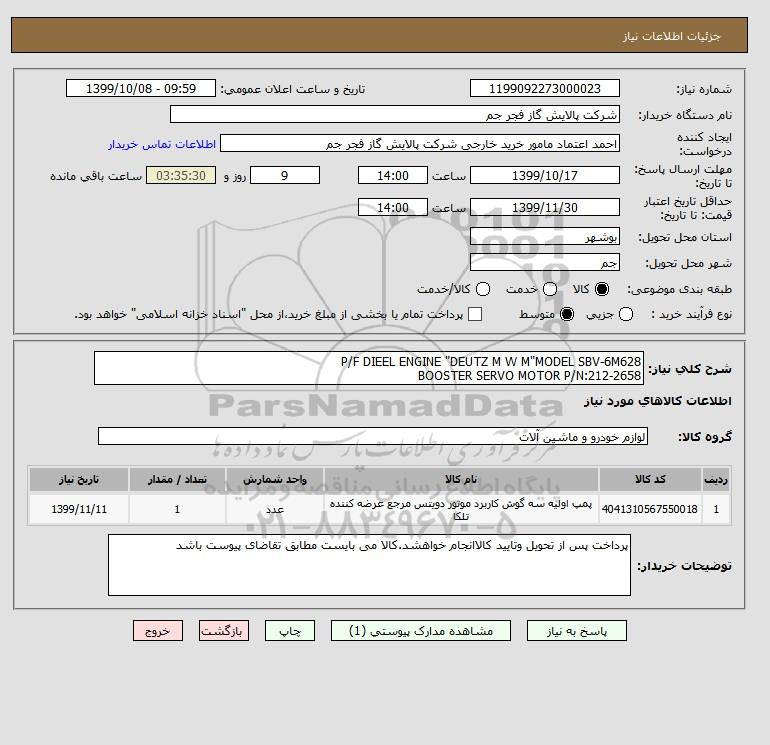Click the واحد شمارش column header
The width and height of the screenshot is (770, 745).
pyautogui.click(x=275, y=479)
